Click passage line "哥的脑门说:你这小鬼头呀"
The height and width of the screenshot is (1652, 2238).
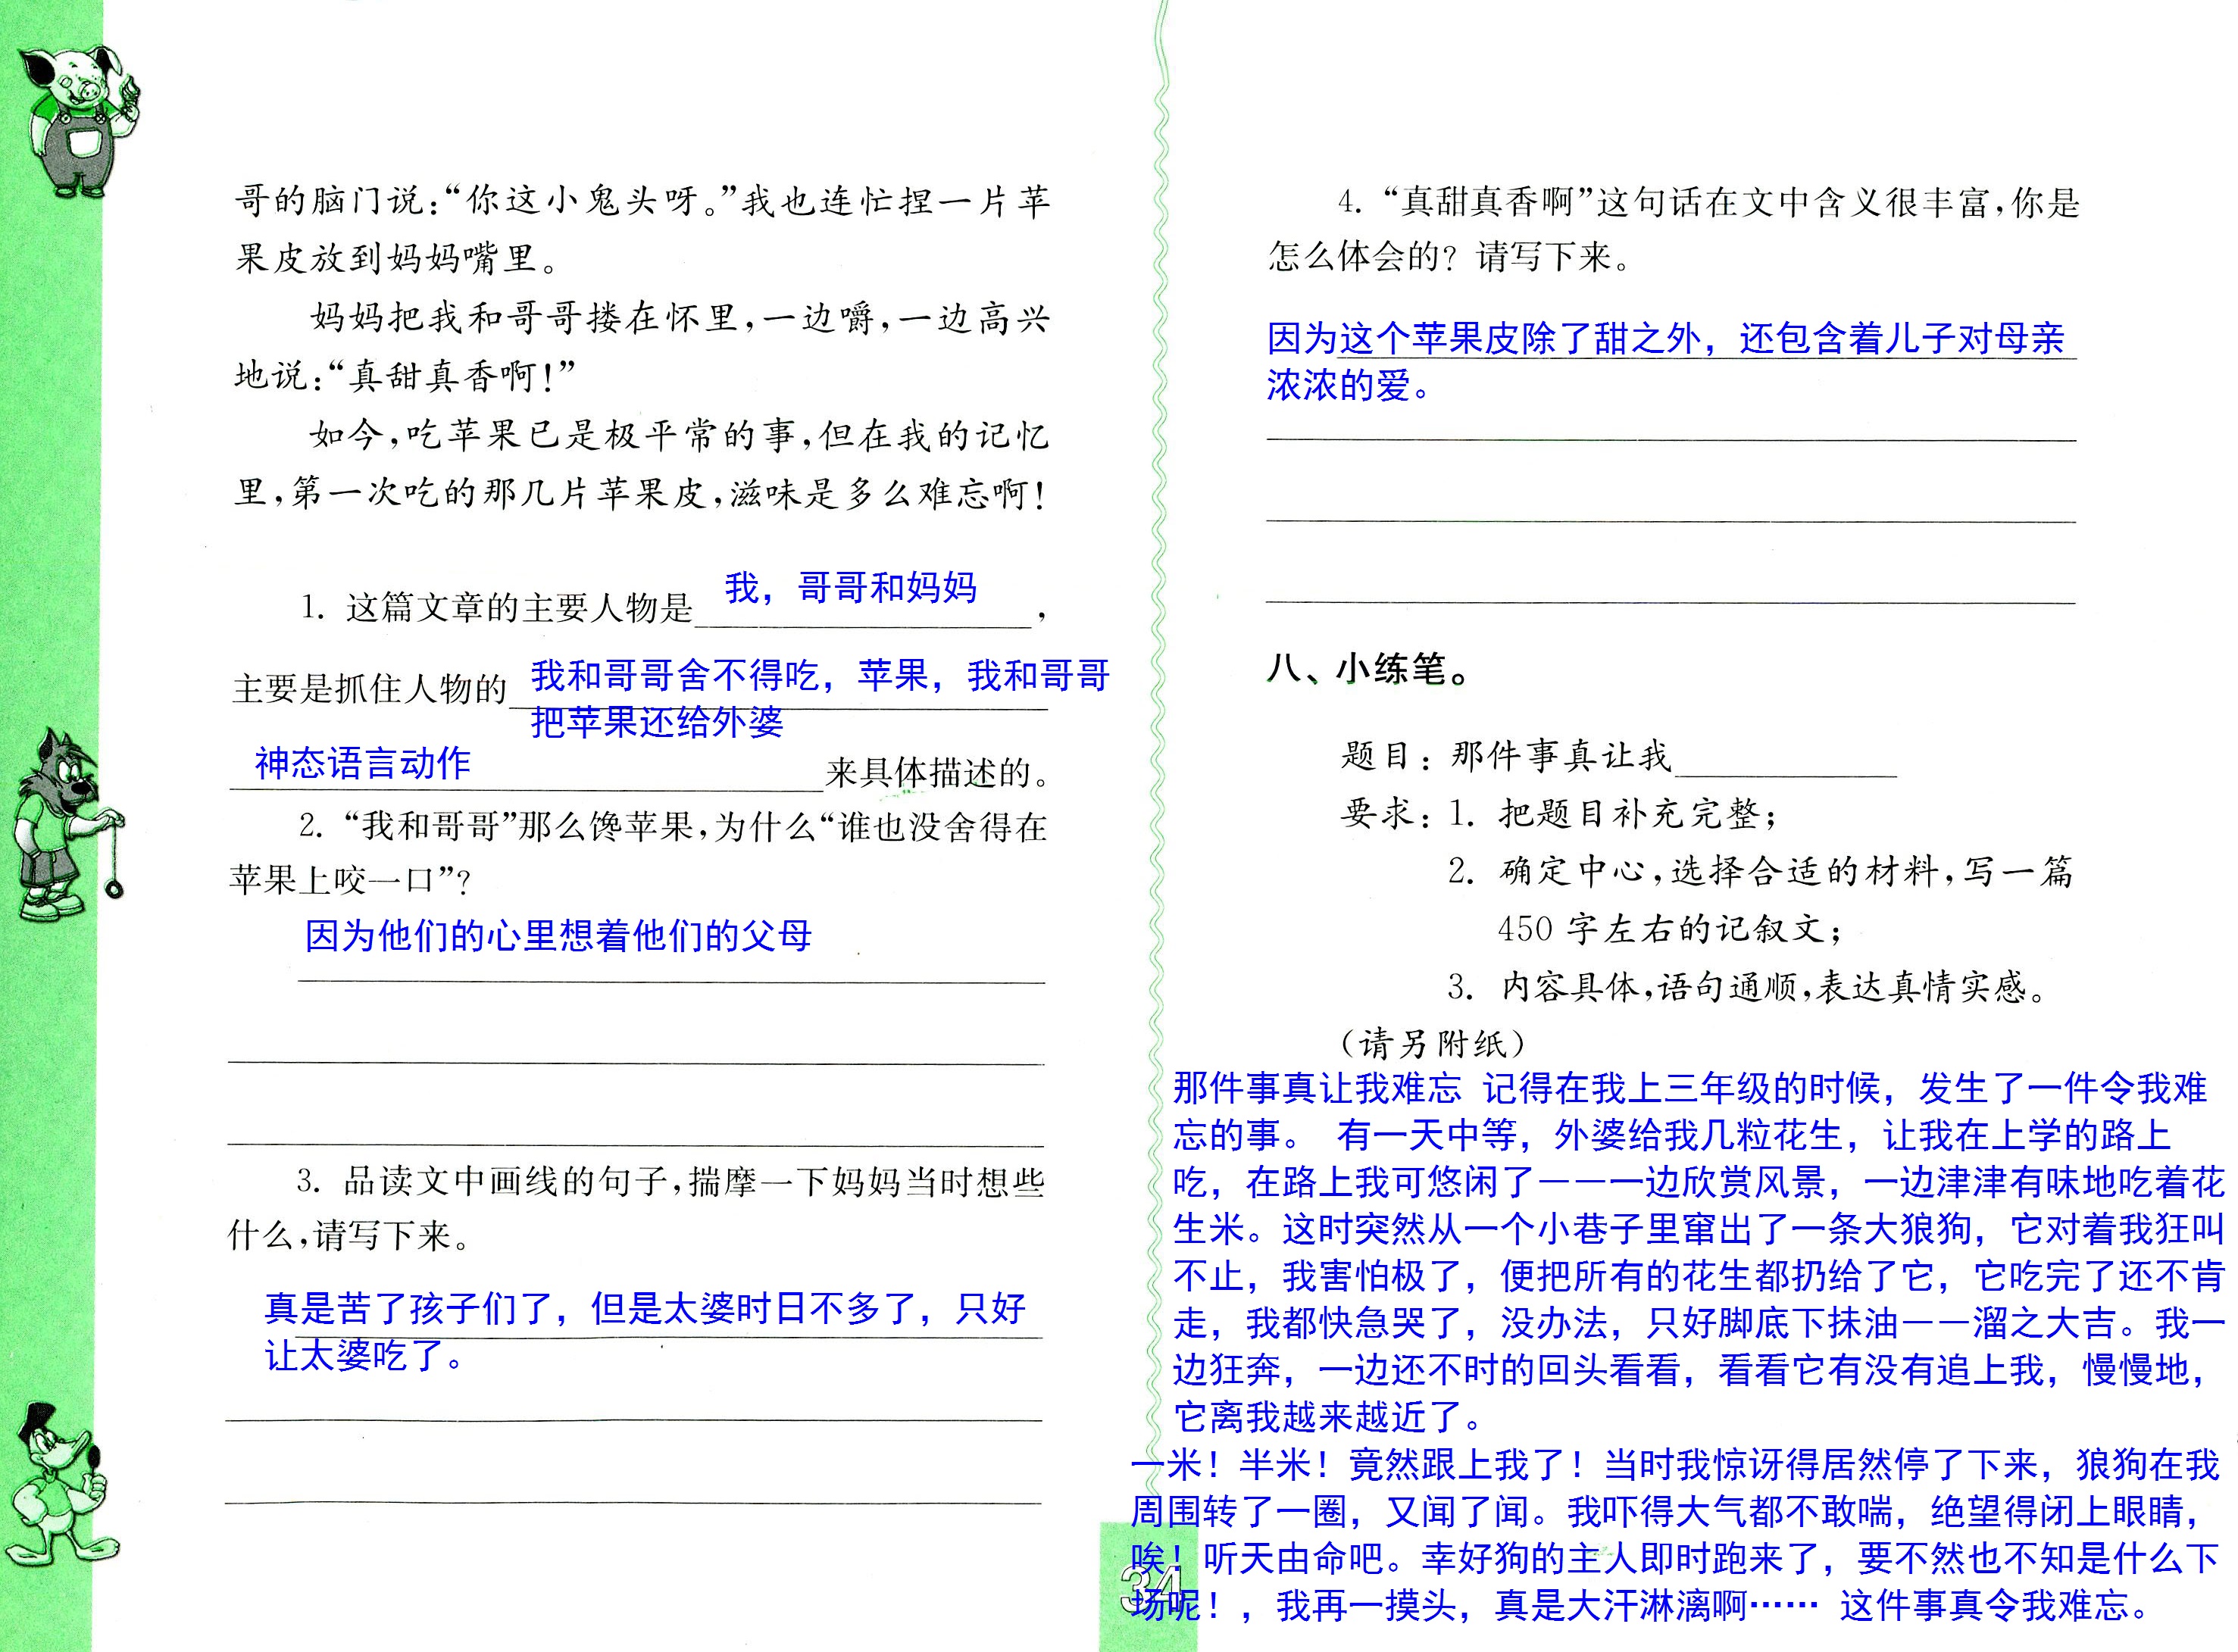pos(641,201)
